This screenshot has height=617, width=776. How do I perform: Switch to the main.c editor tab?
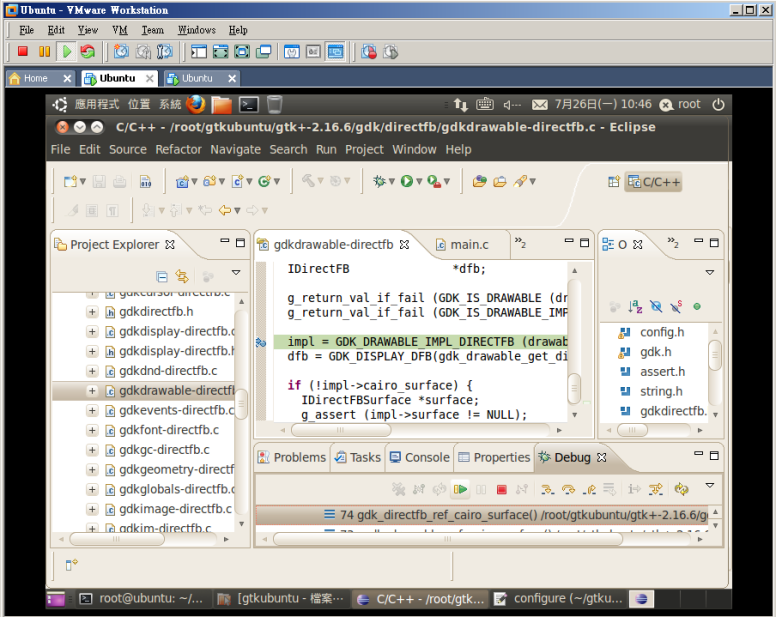tap(469, 244)
